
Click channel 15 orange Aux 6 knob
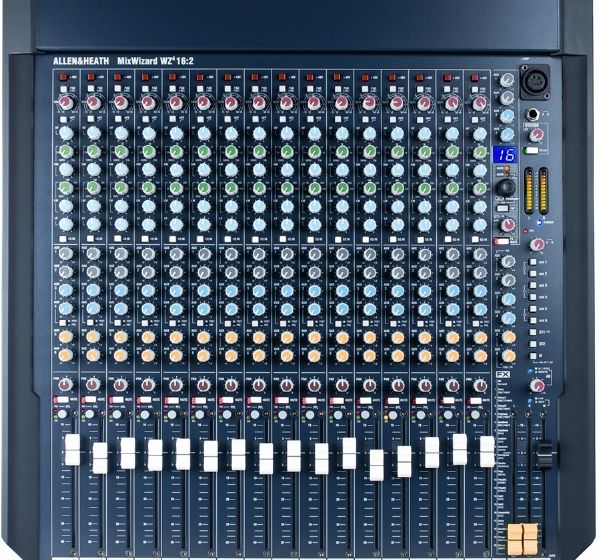pos(452,356)
